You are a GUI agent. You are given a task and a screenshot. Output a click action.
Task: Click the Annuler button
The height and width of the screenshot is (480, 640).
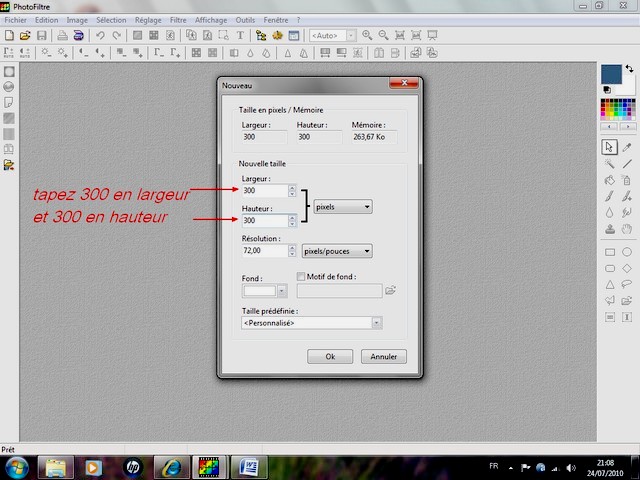(x=384, y=356)
